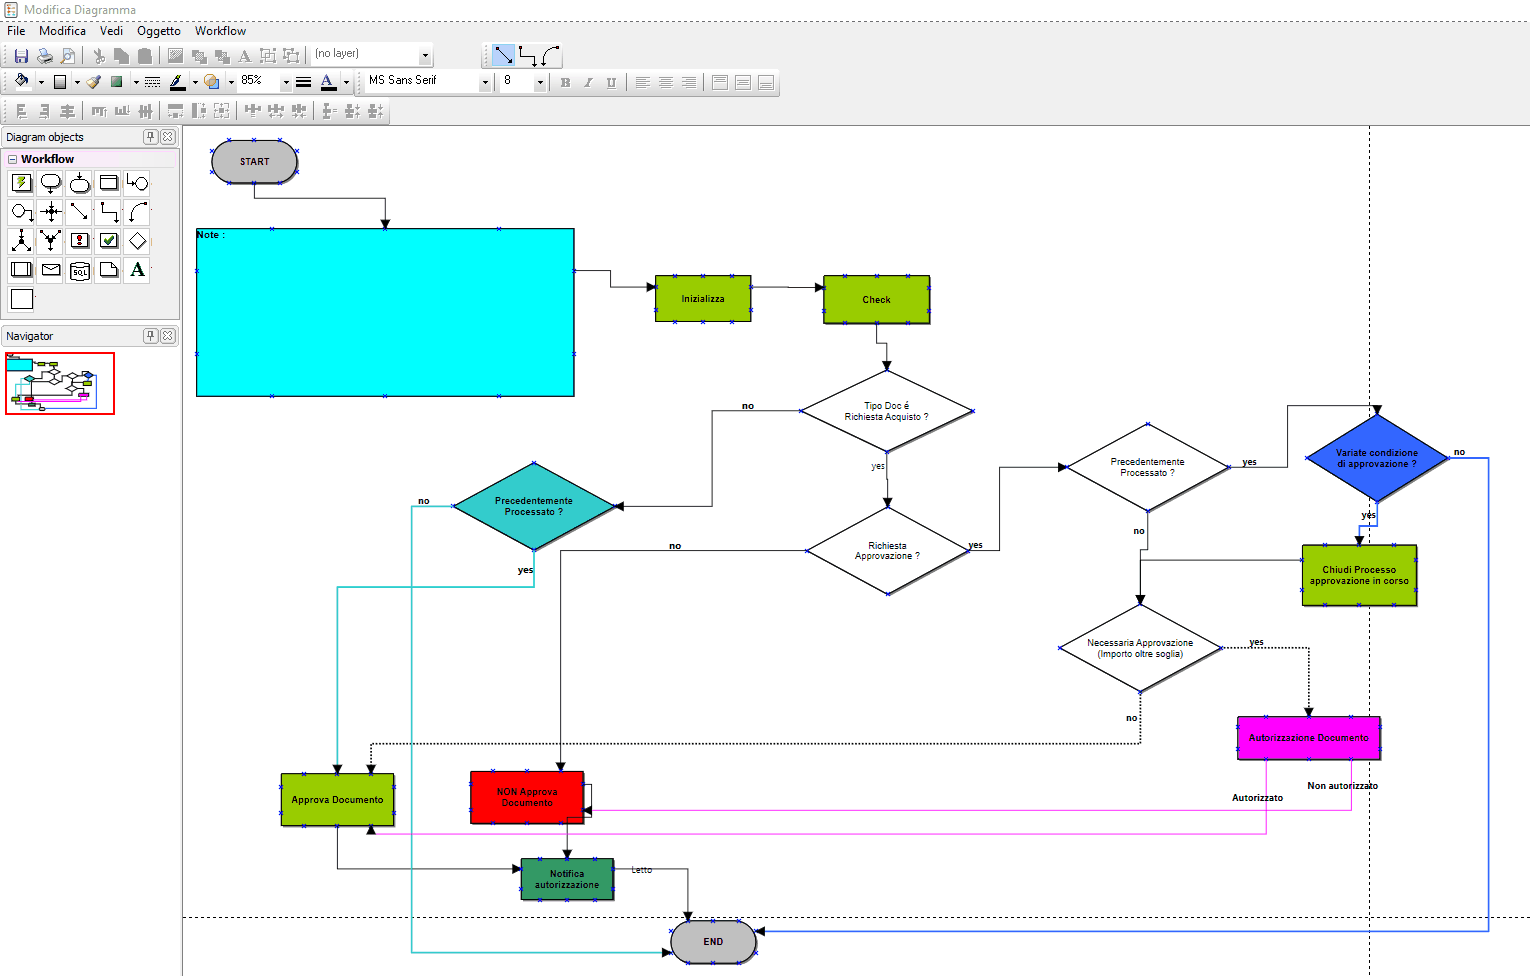Select the right-angle connector tool

tap(528, 55)
